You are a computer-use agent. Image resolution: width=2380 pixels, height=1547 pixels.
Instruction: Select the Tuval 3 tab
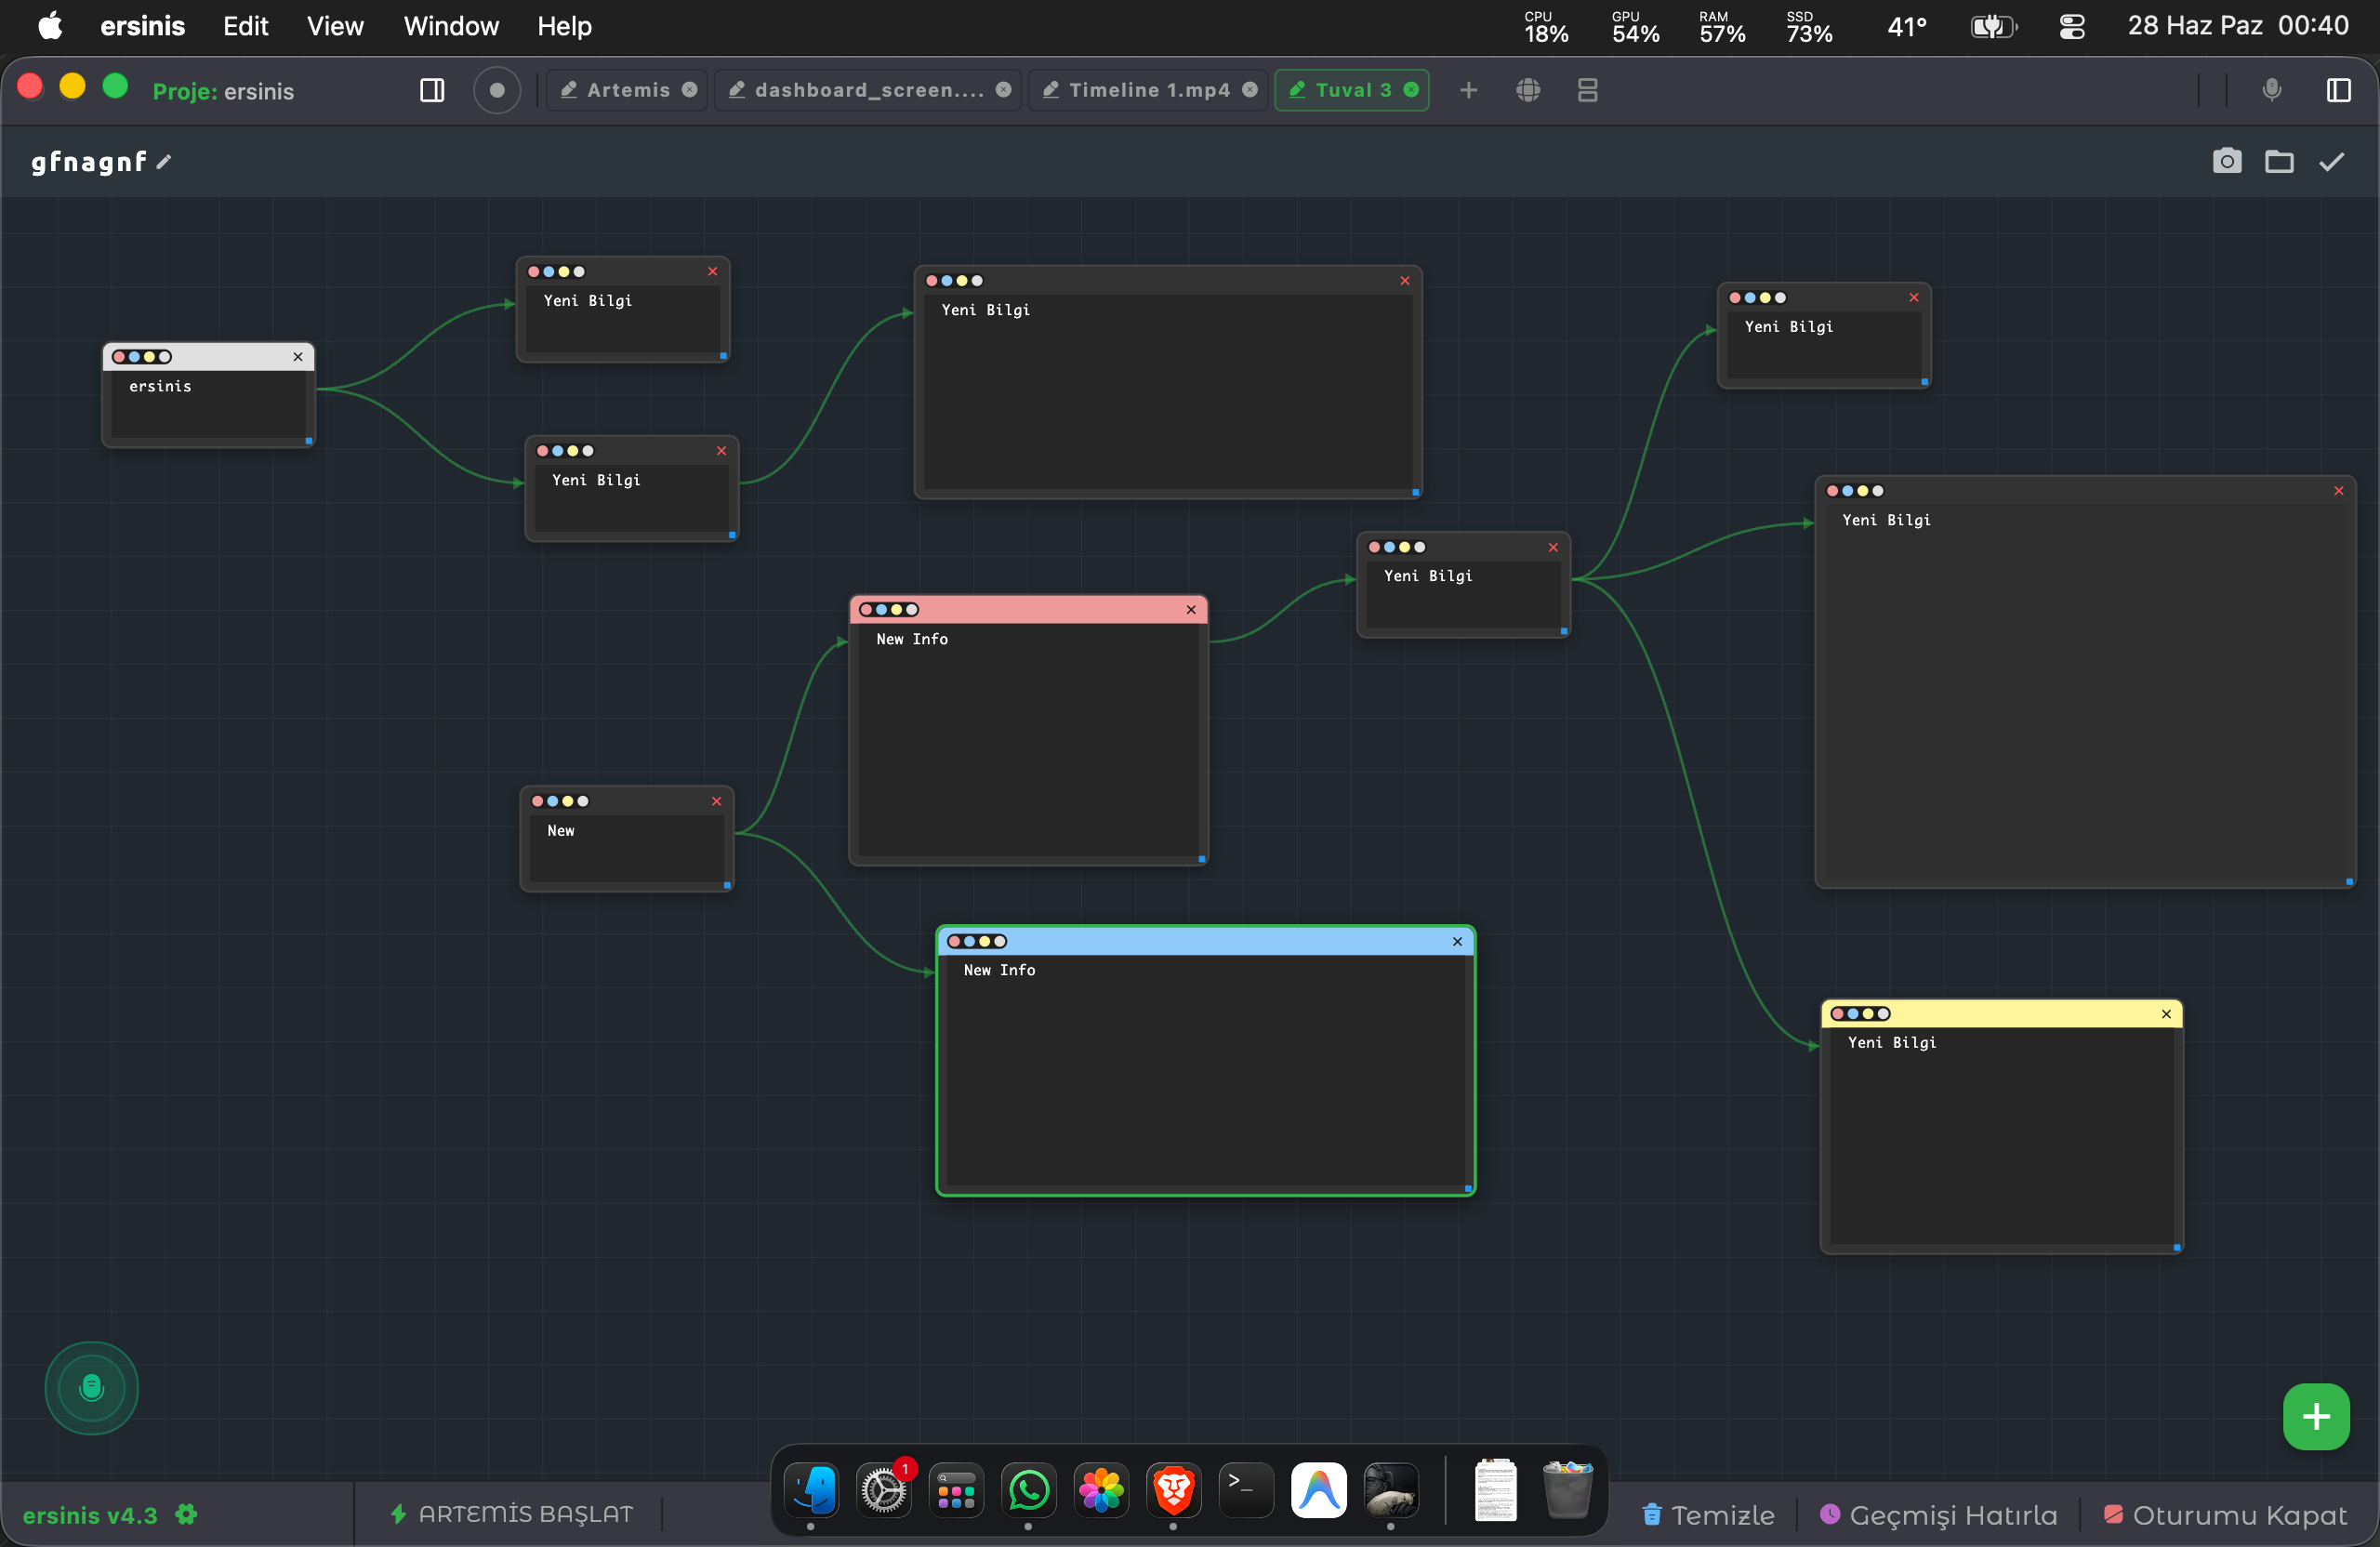coord(1351,90)
